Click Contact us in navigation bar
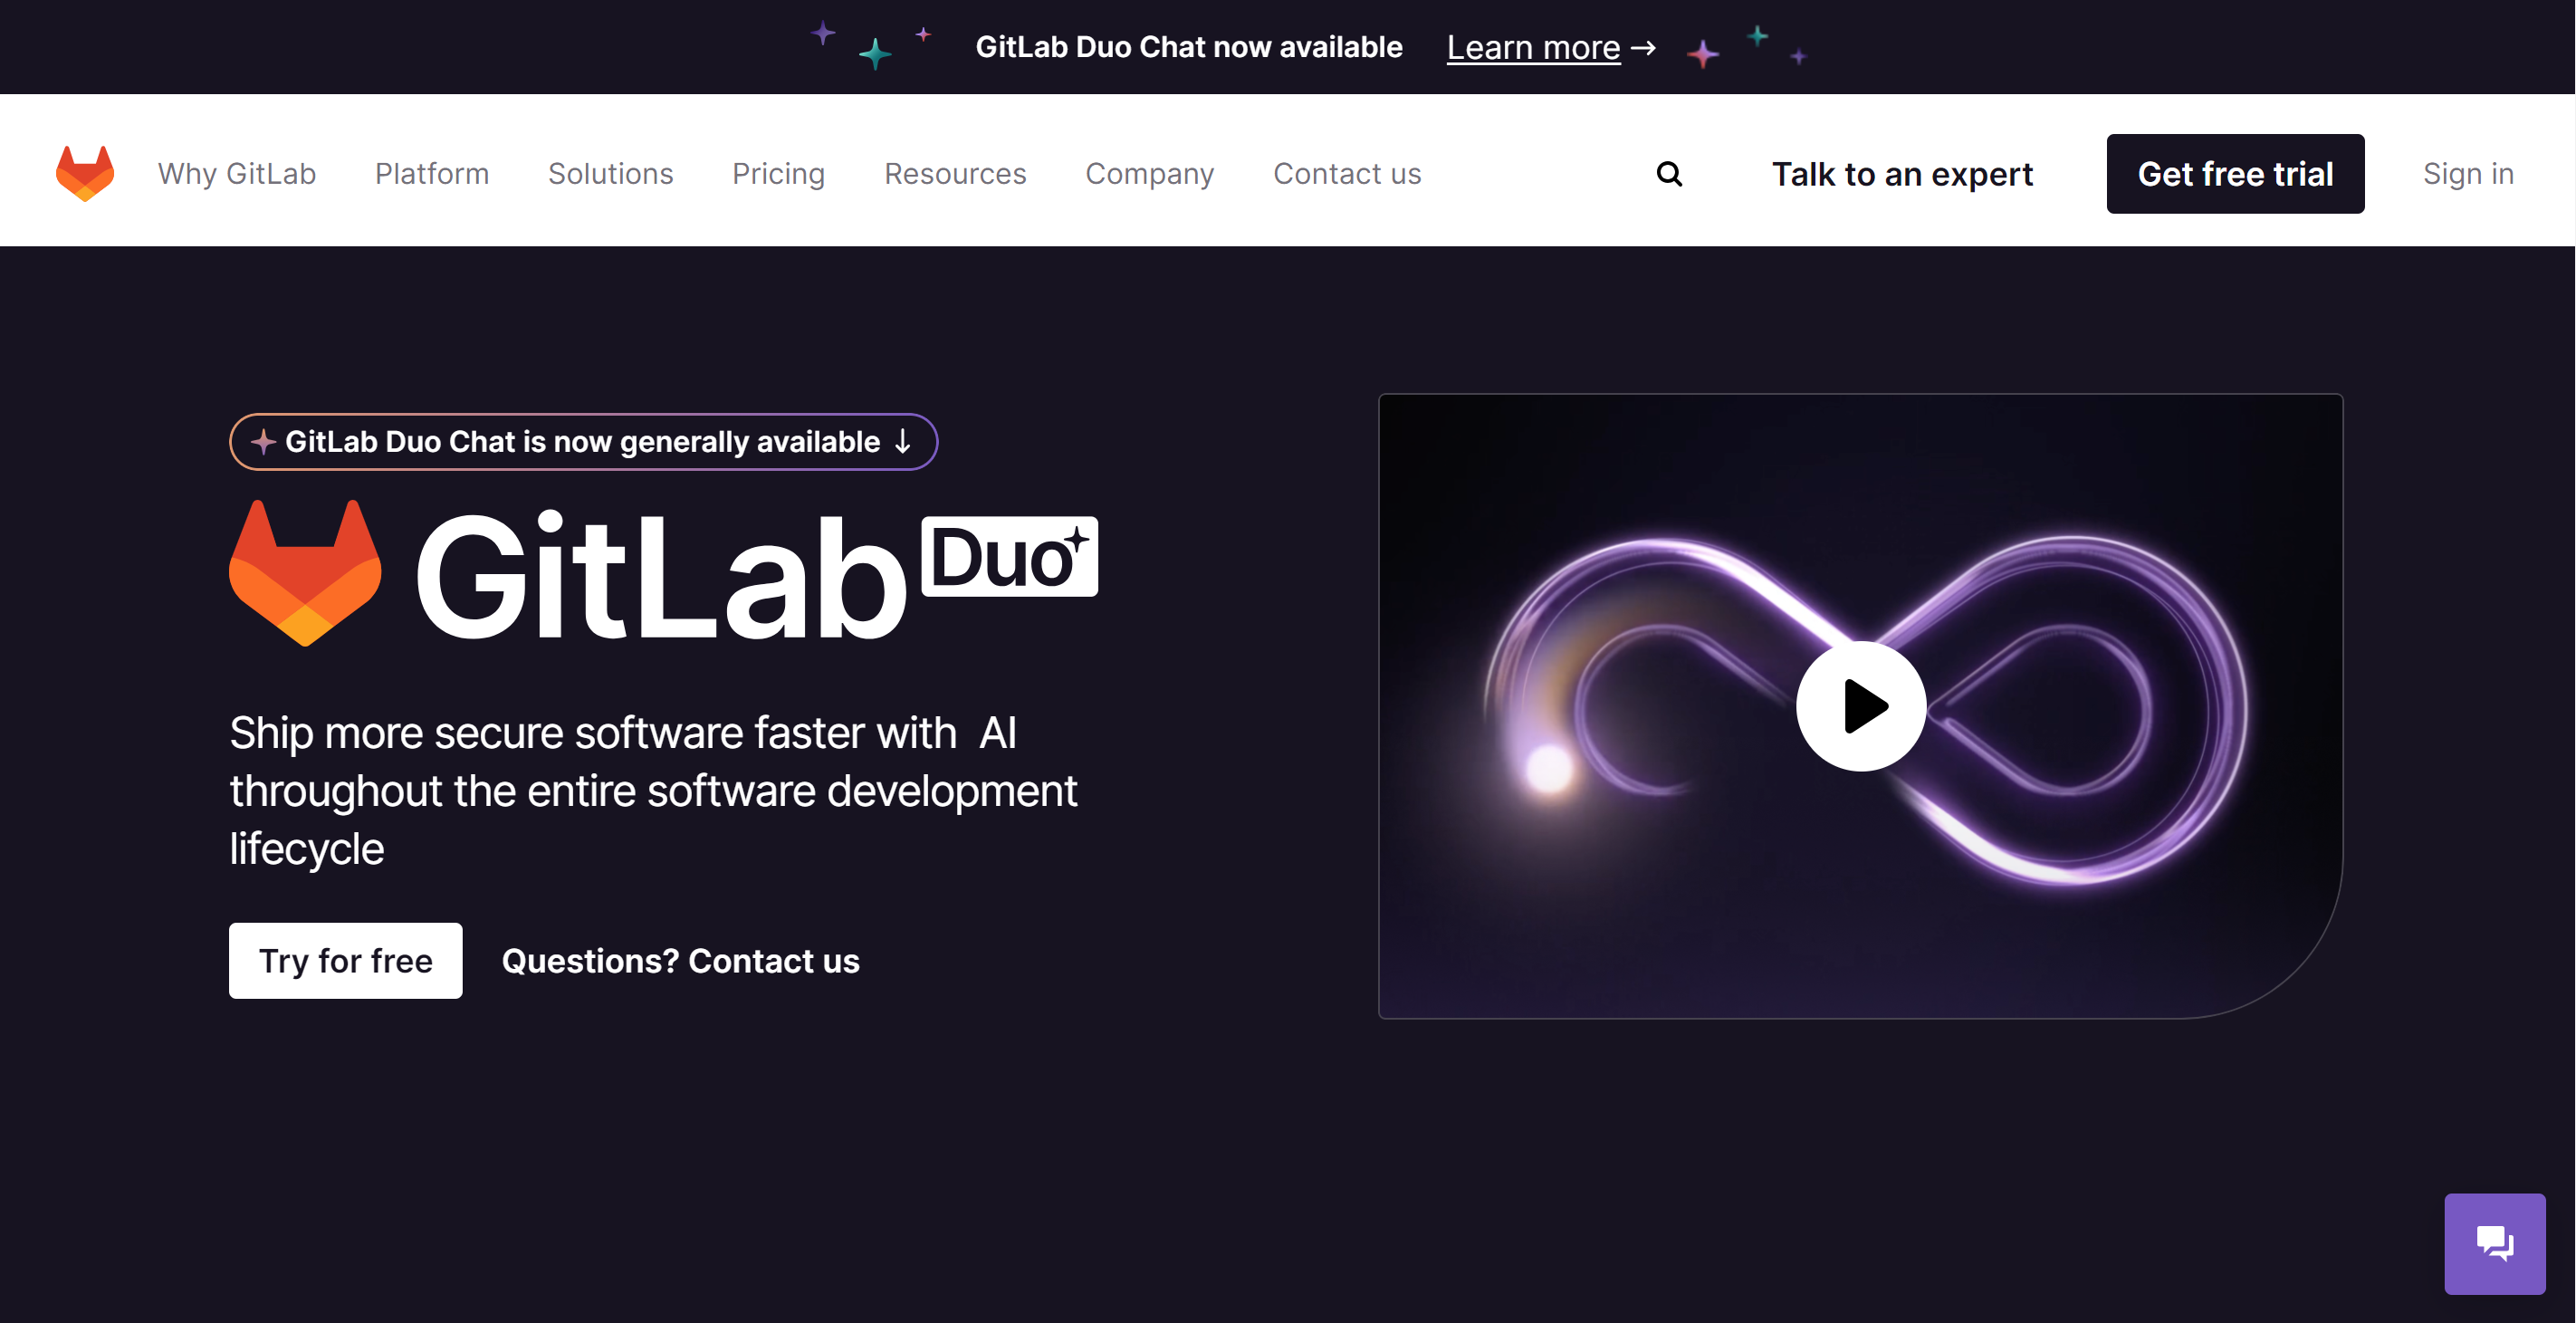Screen dimensions: 2576x1323 click(x=1347, y=174)
